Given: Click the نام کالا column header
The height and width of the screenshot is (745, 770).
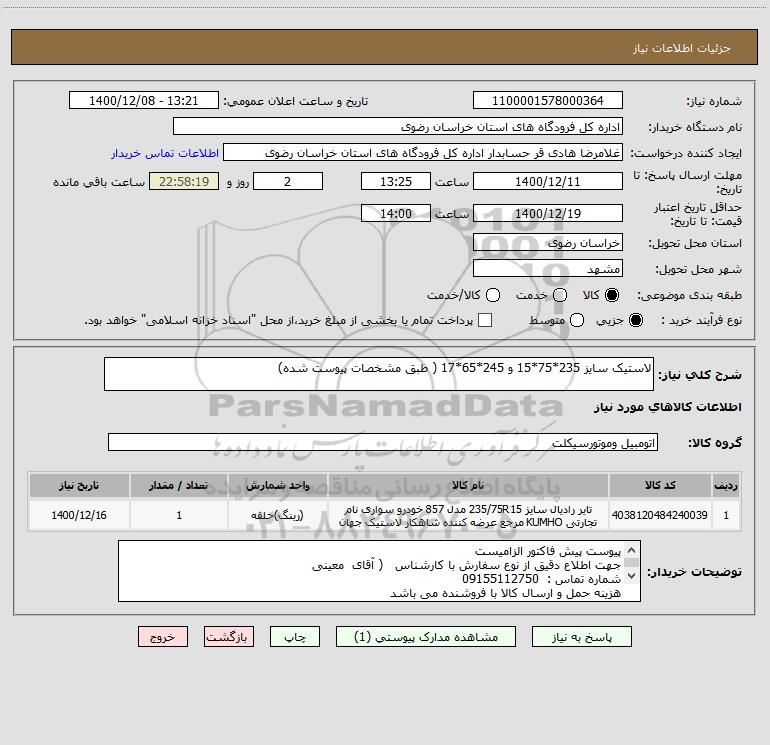Looking at the screenshot, I should [468, 486].
